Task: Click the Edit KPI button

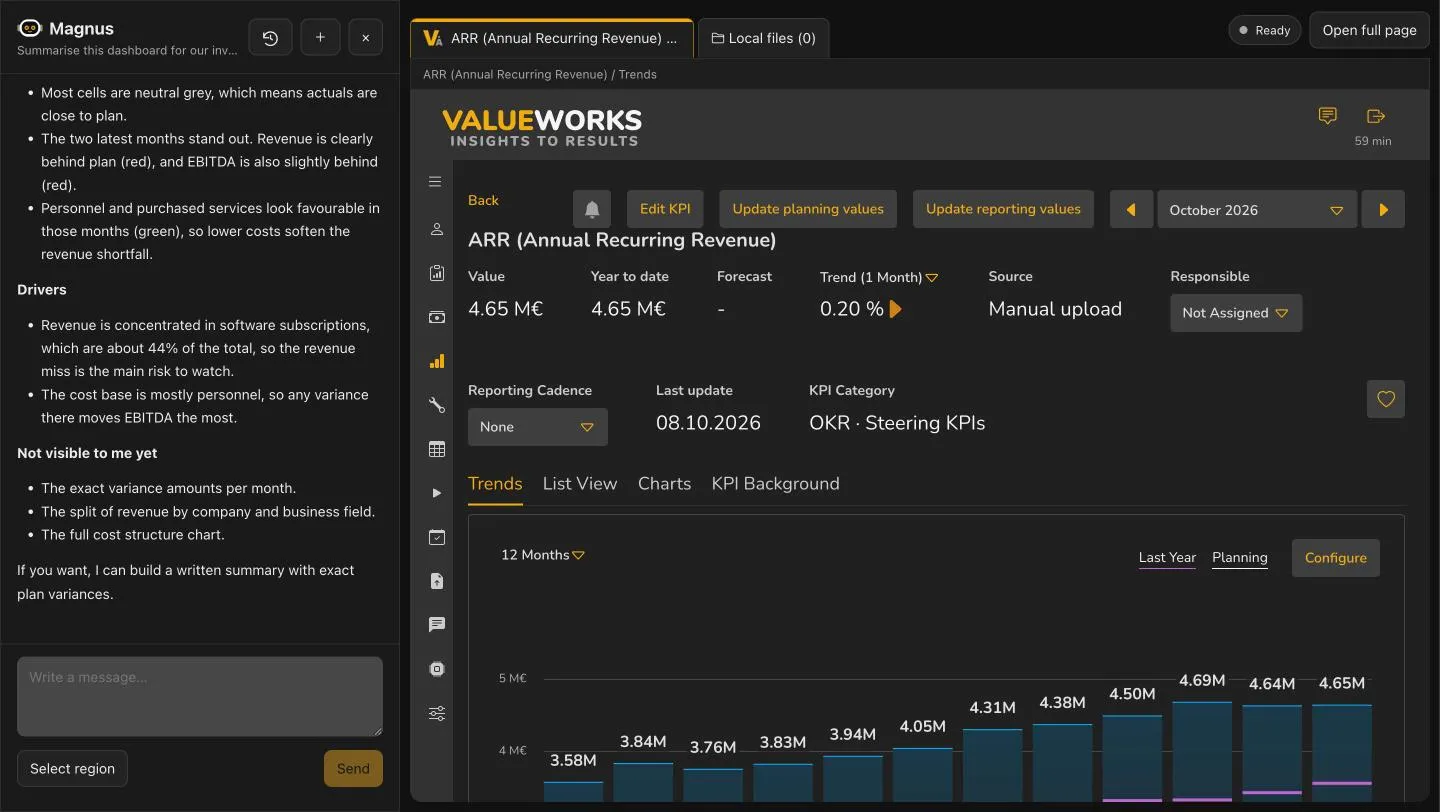Action: [665, 209]
